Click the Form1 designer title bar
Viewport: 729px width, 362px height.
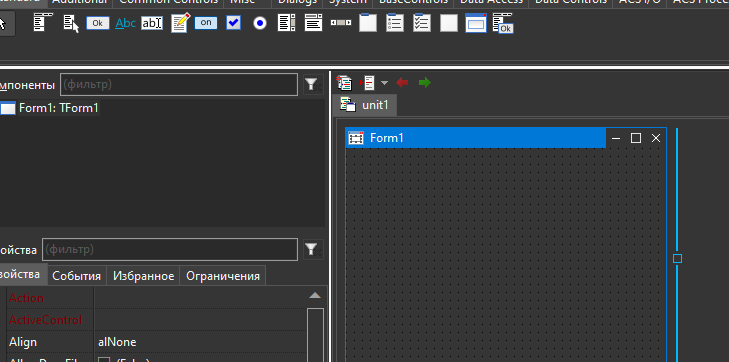click(x=476, y=138)
